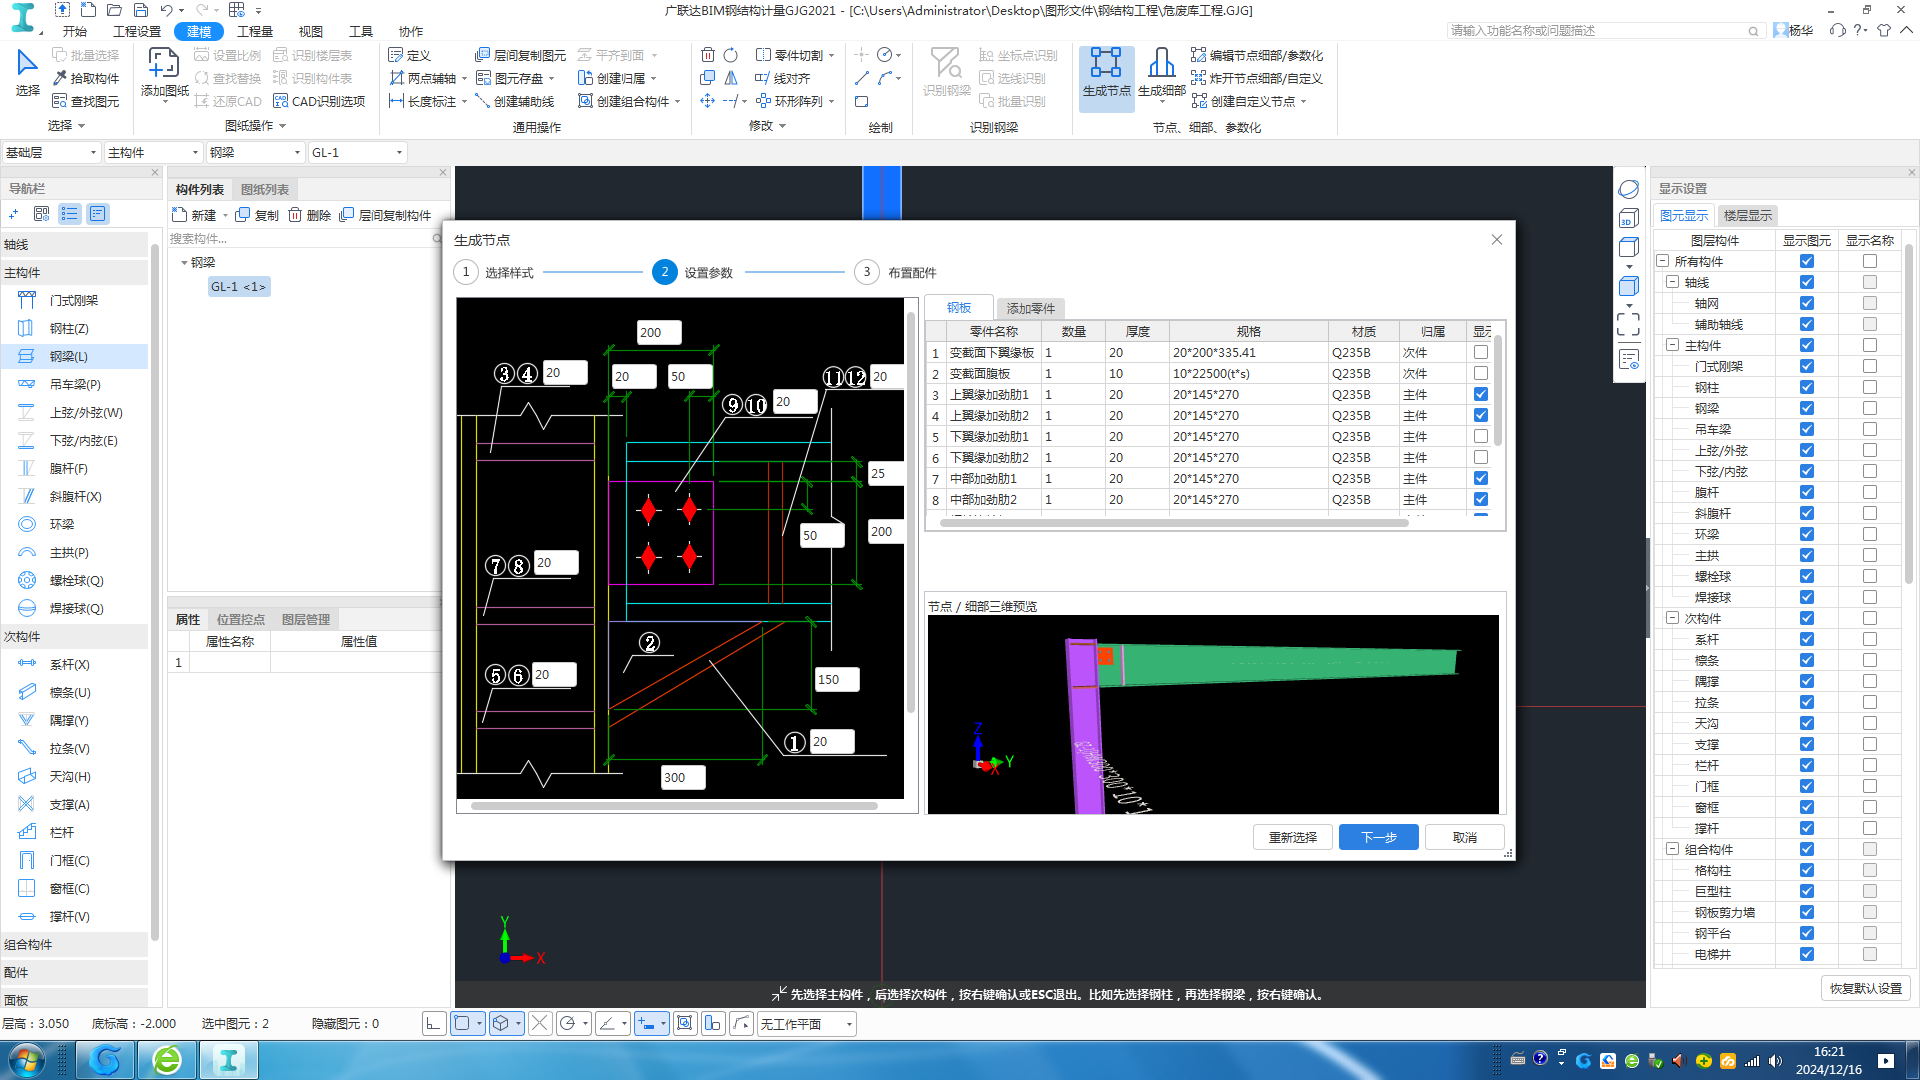Toggle checkbox for 上翼缘加劲肋1 row
This screenshot has height=1080, width=1920.
pos(1481,394)
